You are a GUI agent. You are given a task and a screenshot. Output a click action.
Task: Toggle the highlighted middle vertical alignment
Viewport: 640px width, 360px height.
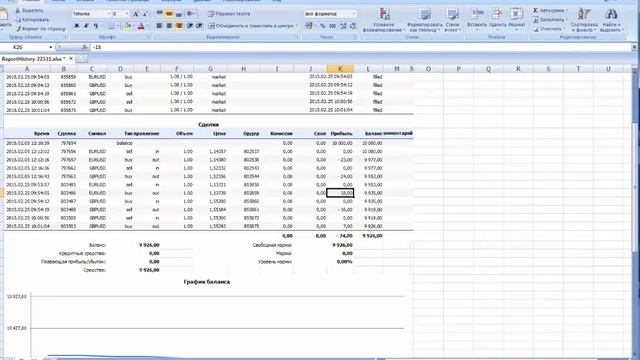coord(169,14)
